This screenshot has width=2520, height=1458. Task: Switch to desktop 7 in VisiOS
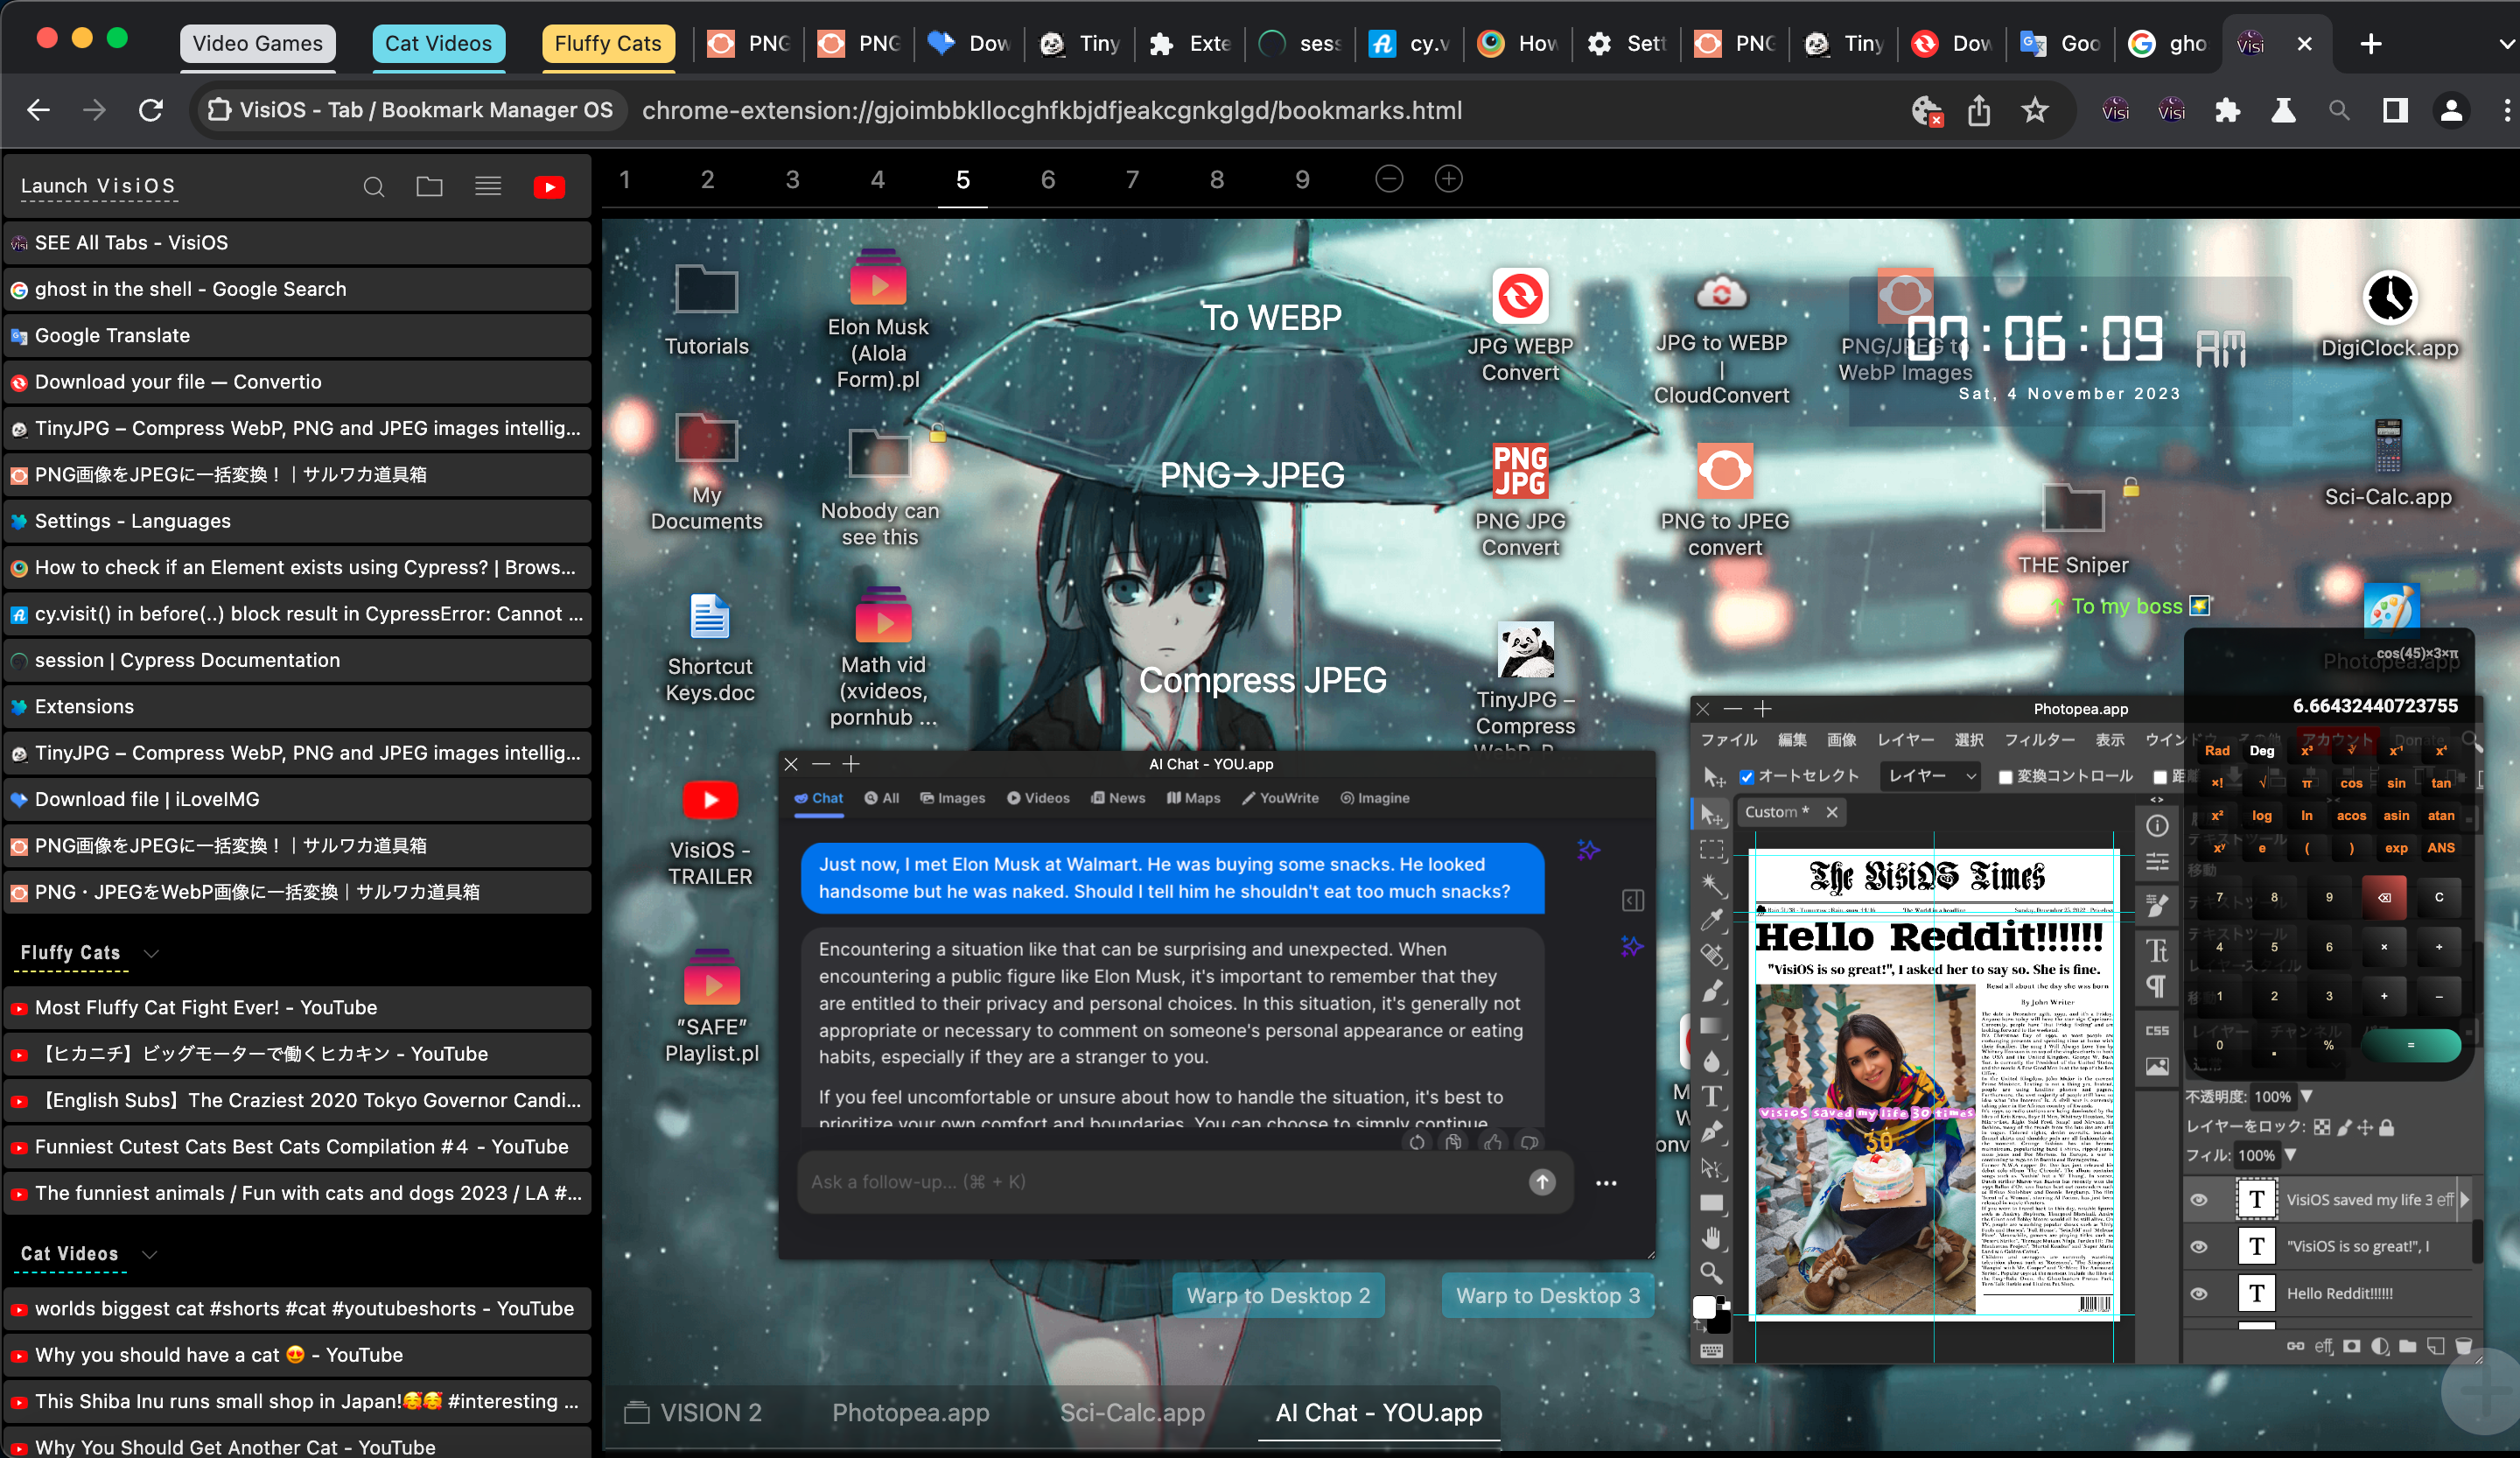tap(1132, 180)
